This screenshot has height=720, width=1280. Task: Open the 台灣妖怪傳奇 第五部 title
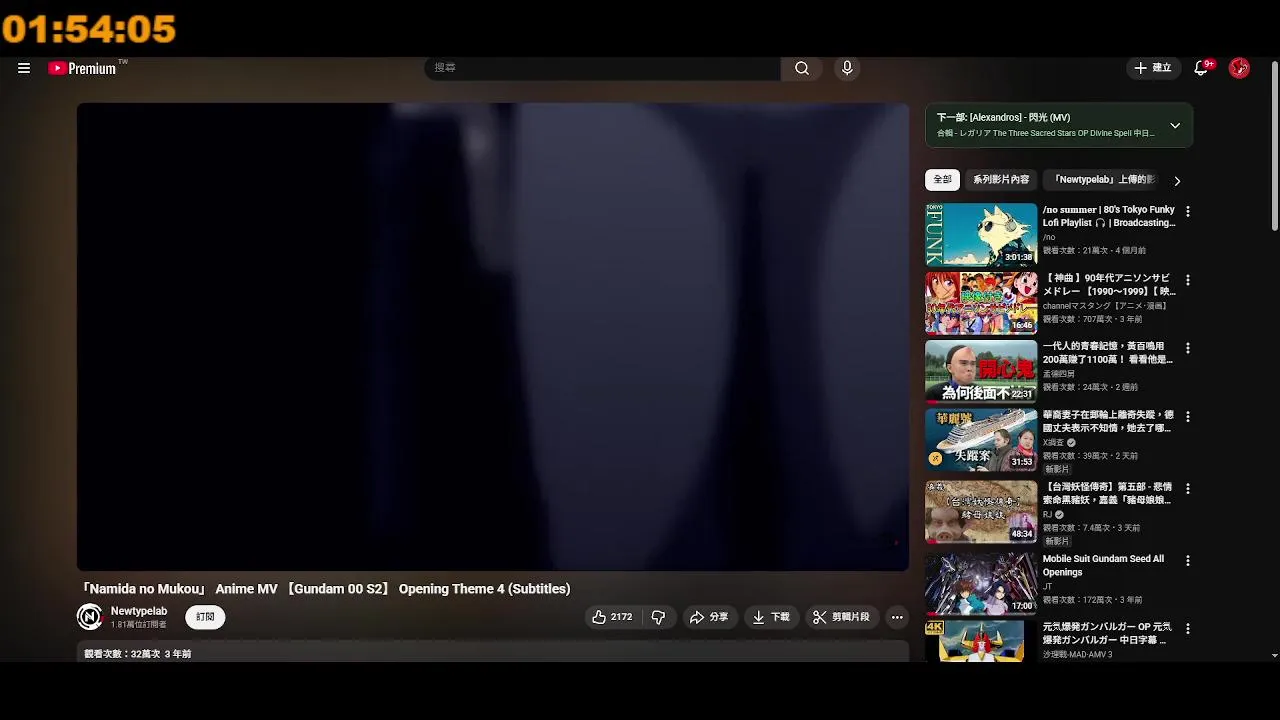click(x=1108, y=493)
